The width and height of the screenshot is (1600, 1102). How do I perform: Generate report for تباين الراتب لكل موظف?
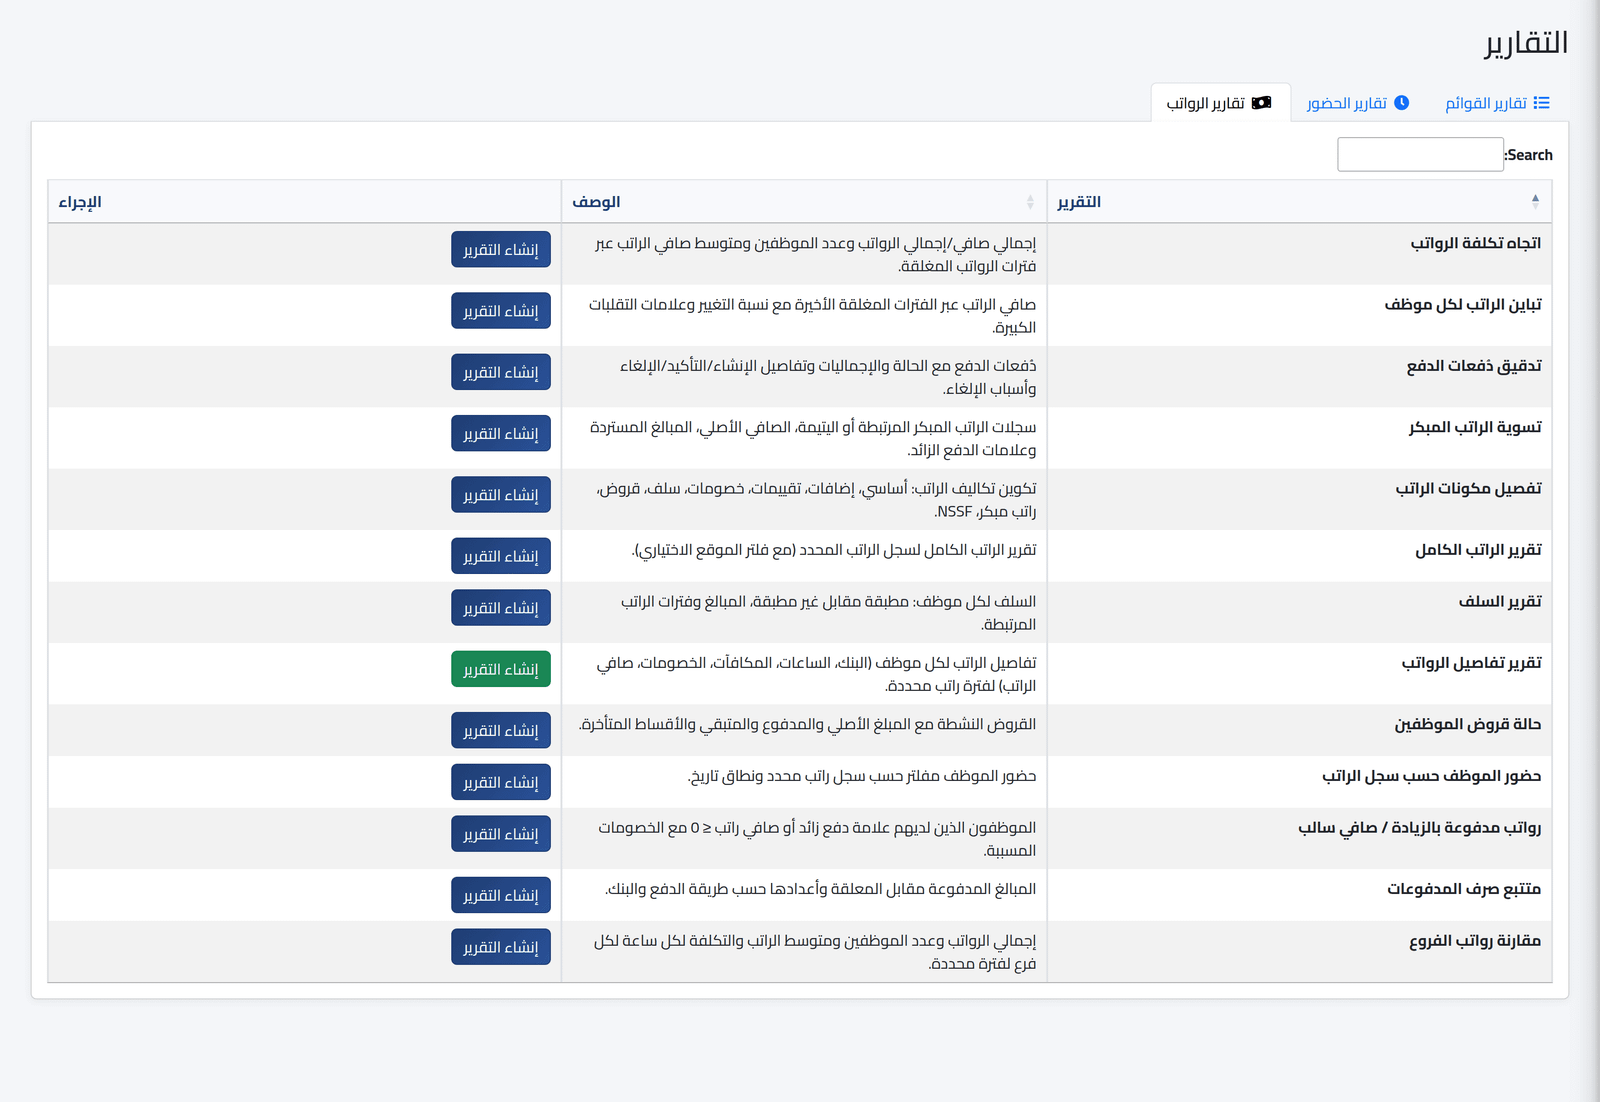(501, 311)
